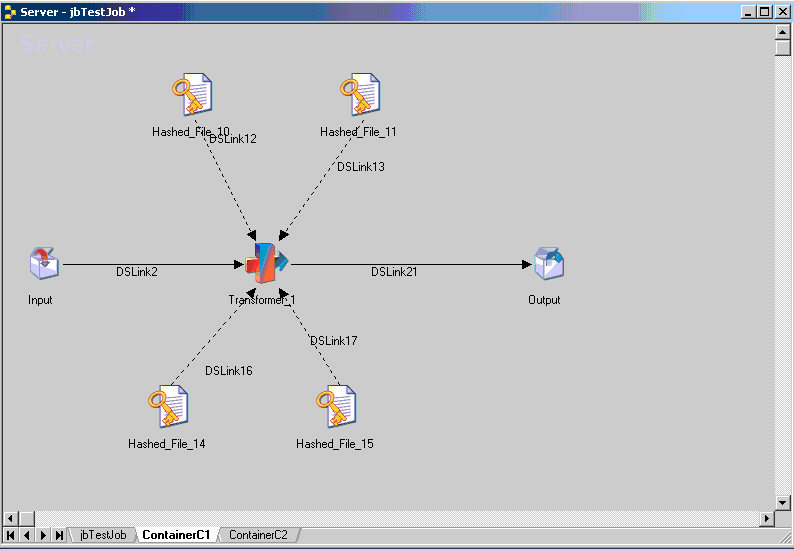Switch to the ContainerC2 tab
794x551 pixels.
click(x=257, y=535)
